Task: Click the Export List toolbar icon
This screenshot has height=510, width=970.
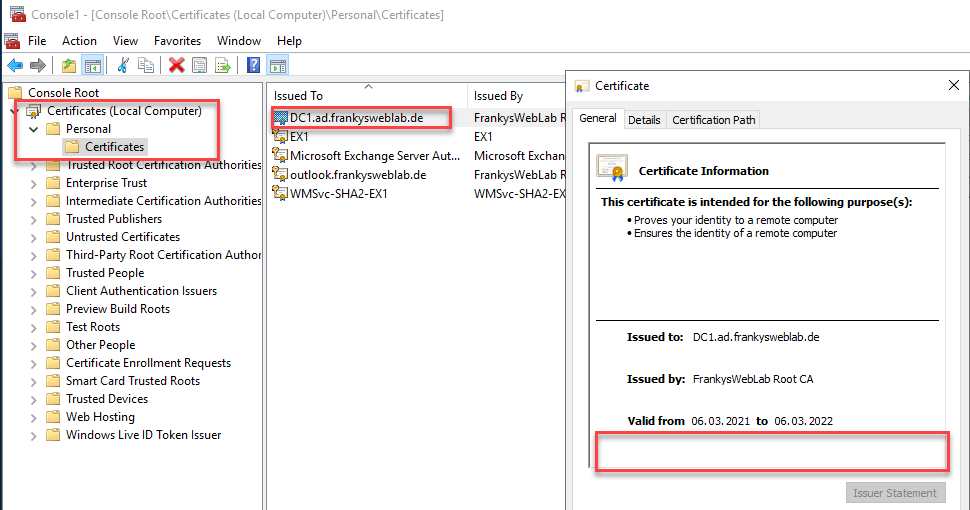Action: (223, 65)
